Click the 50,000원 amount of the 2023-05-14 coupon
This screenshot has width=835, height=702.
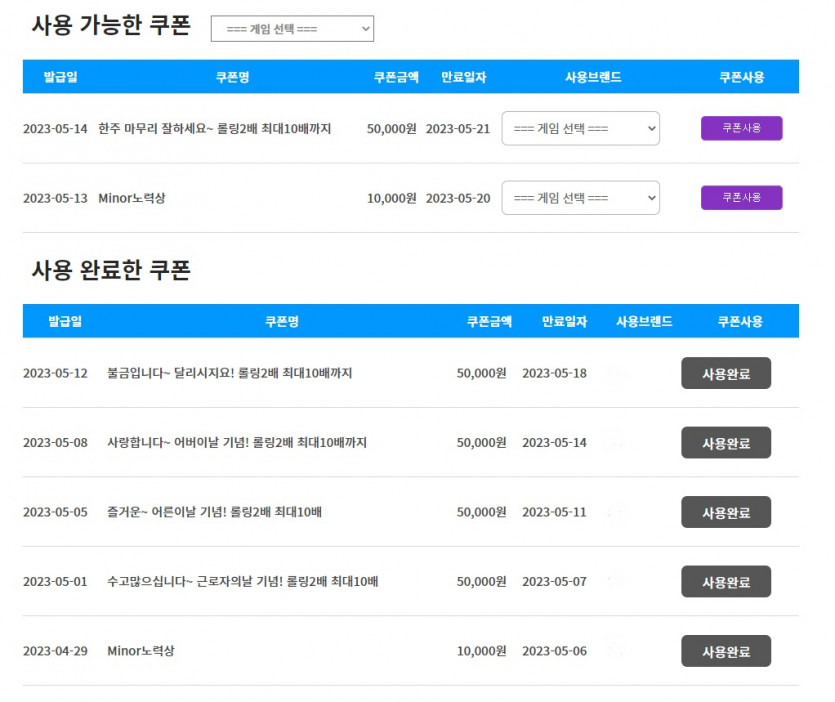coord(391,129)
